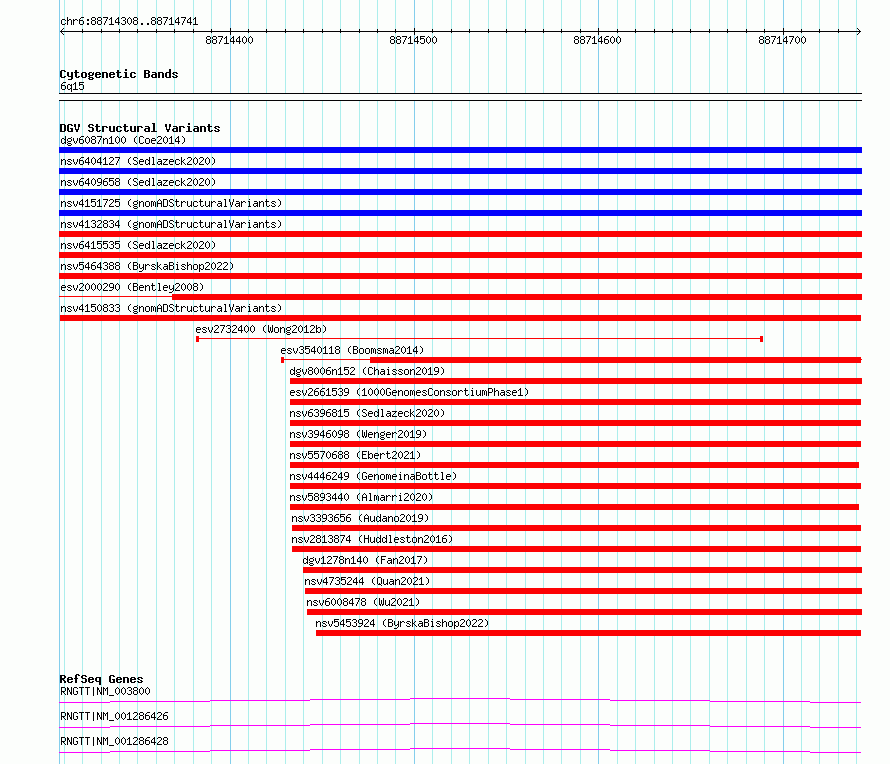Select nsv6415535 (Sedlazeck2020) label
Image resolution: width=890 pixels, height=764 pixels.
[138, 245]
